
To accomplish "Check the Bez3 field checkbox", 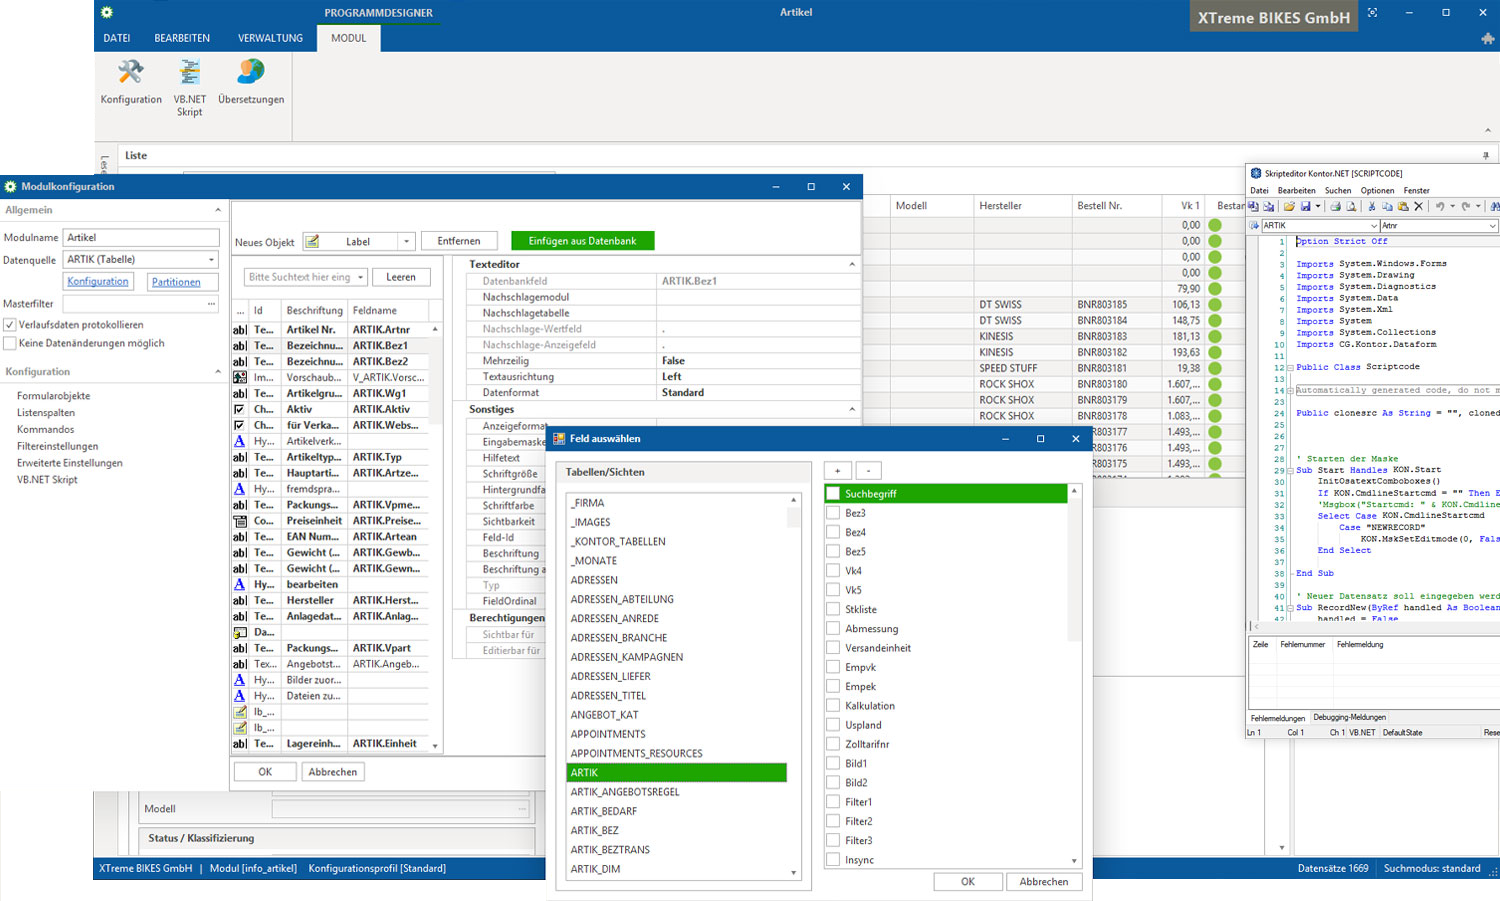I will [x=833, y=513].
